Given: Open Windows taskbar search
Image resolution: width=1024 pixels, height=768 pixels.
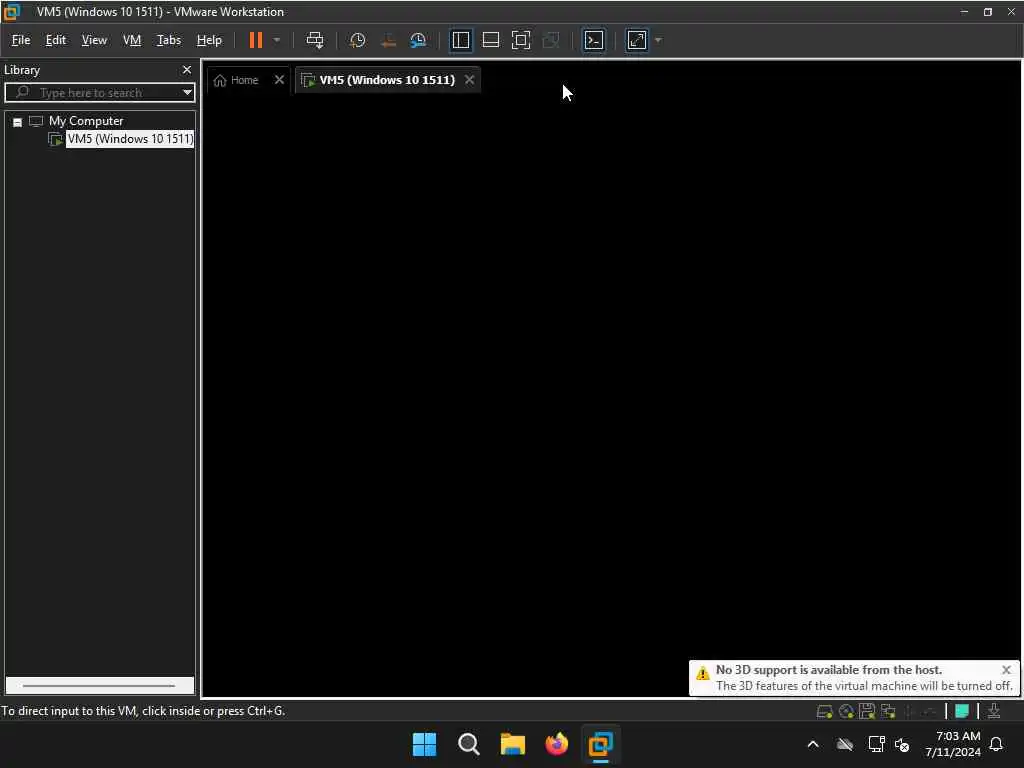Looking at the screenshot, I should [x=468, y=744].
